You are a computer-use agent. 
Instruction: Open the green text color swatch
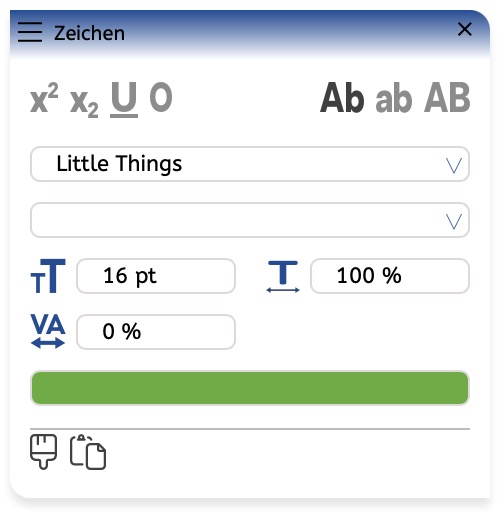[x=250, y=388]
